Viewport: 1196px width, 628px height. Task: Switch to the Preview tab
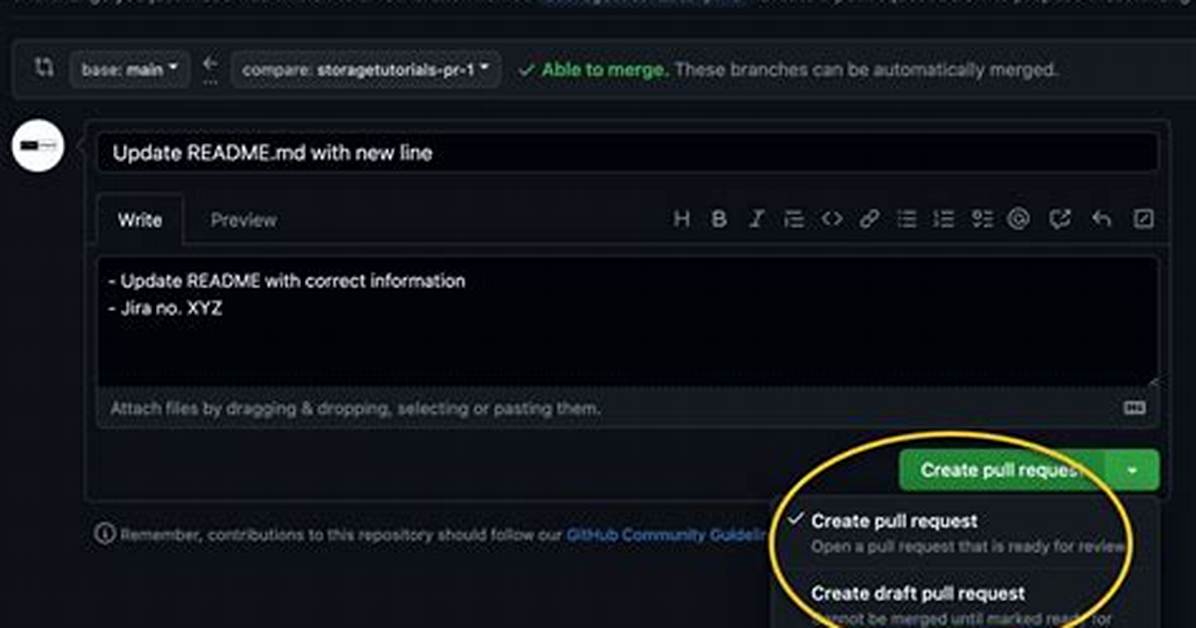243,221
